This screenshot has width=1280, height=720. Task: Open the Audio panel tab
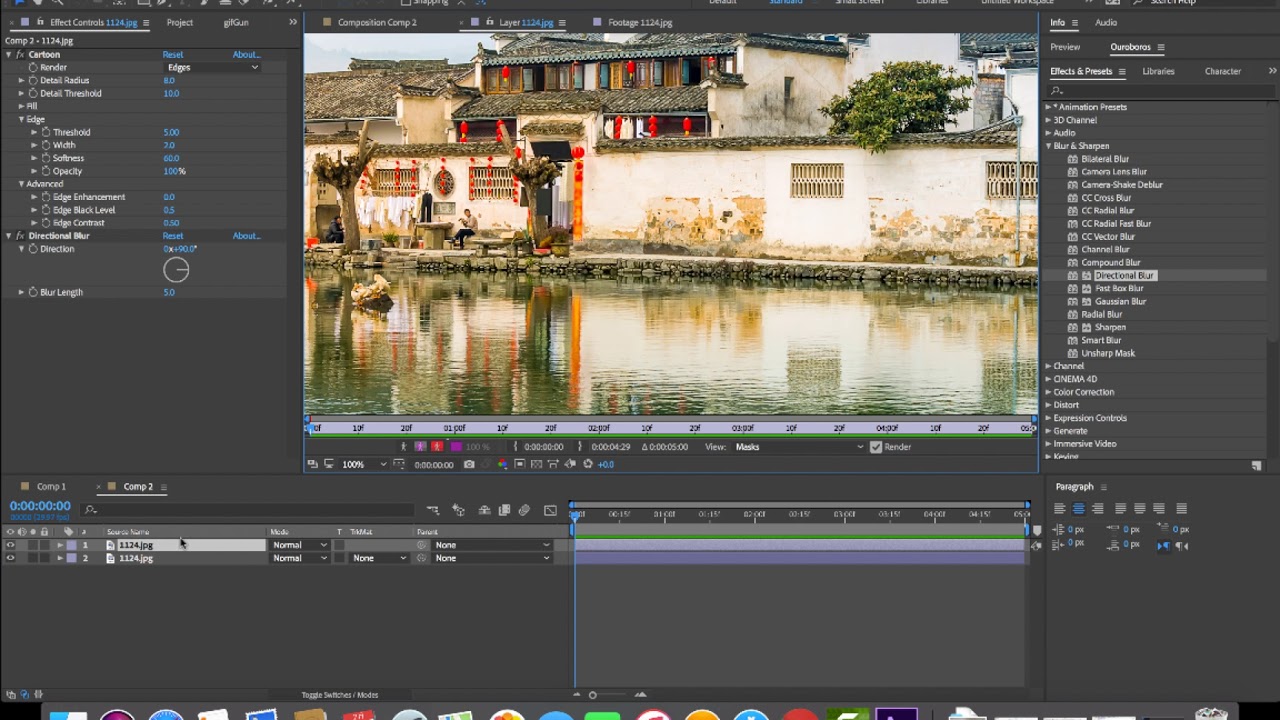tap(1106, 22)
